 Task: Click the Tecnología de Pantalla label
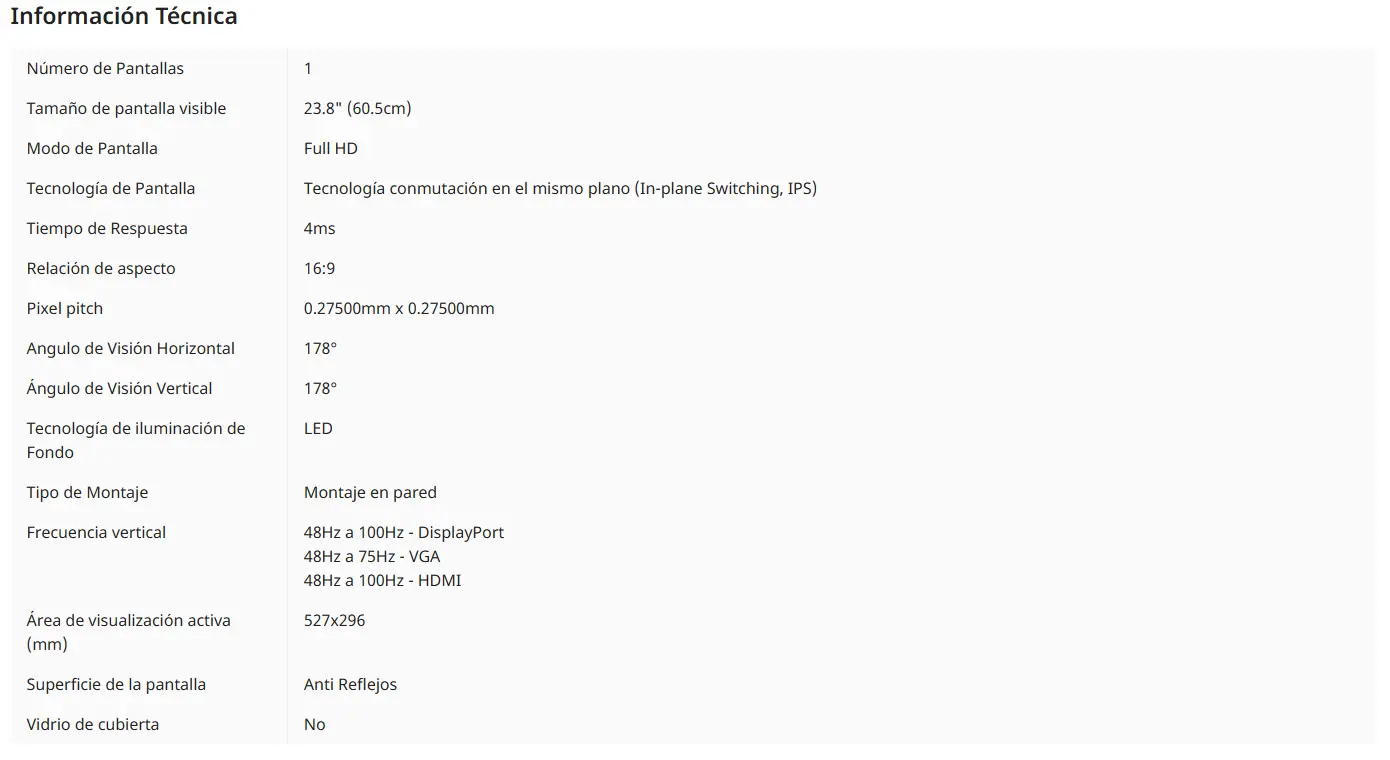111,188
